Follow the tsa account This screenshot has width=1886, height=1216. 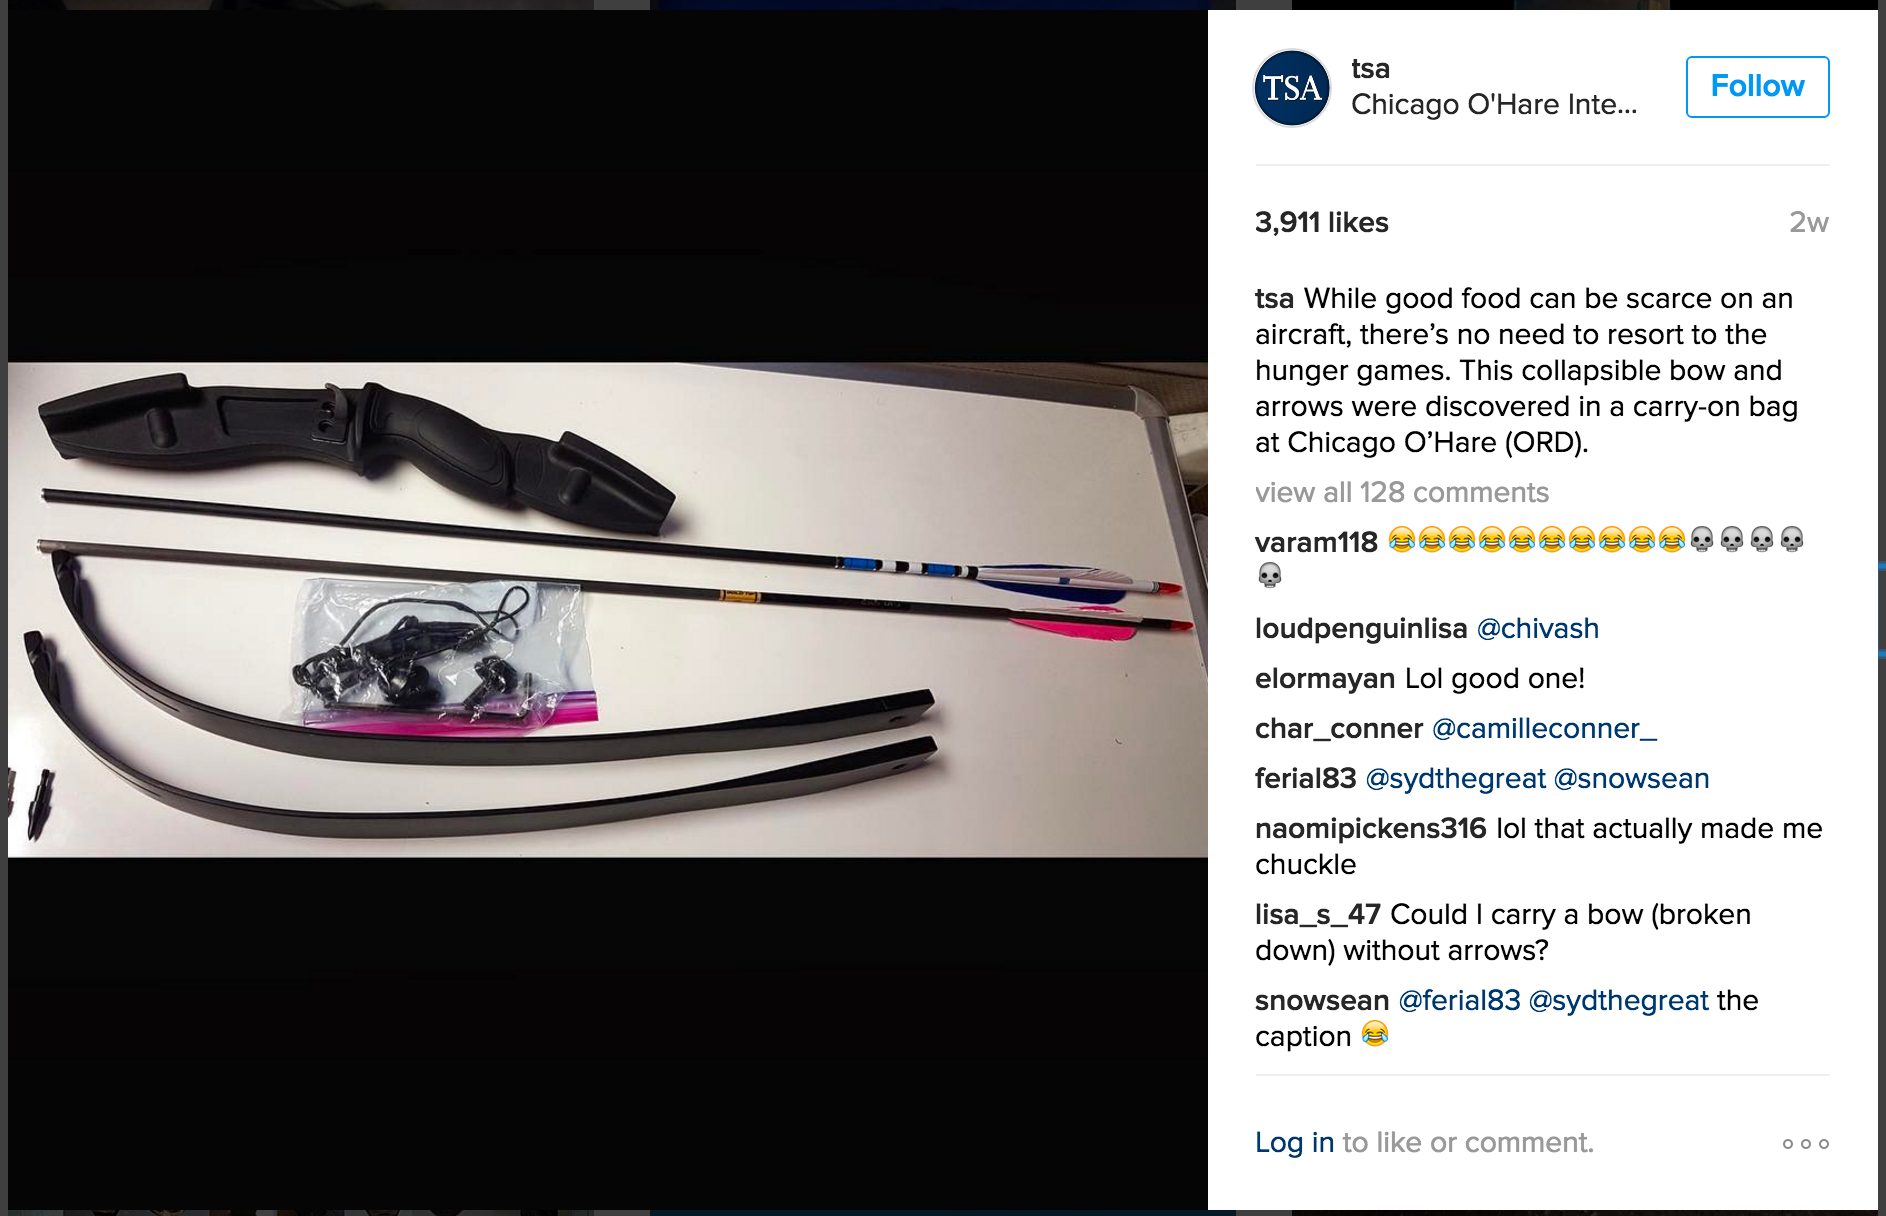[x=1757, y=87]
